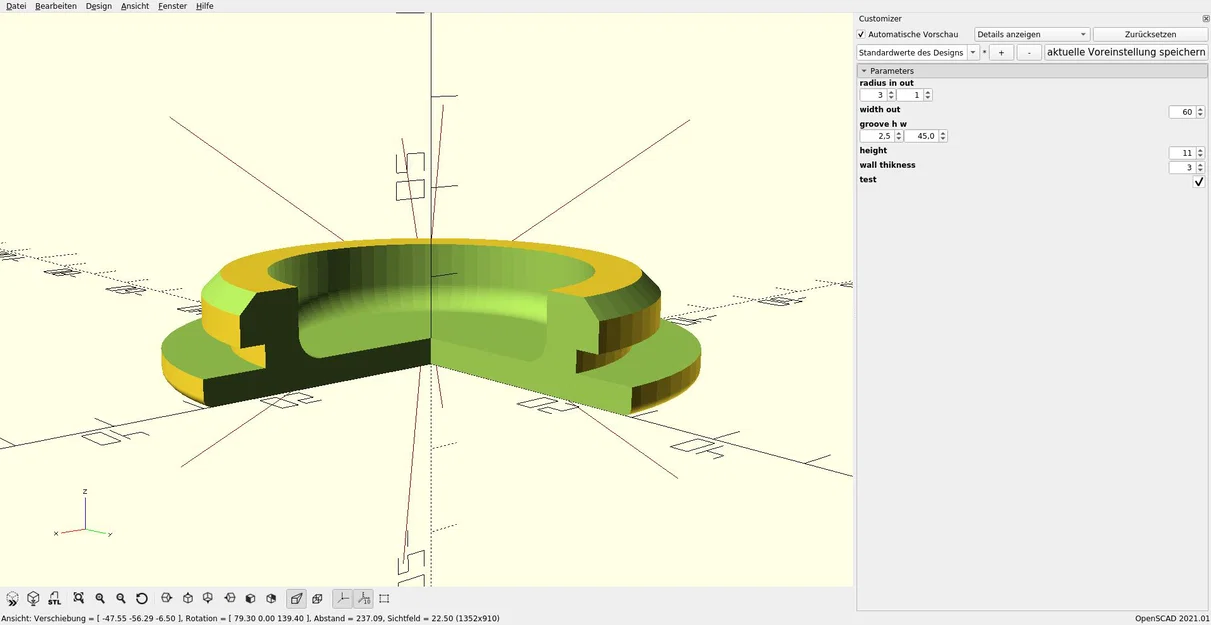
Task: Open the Fenster menu
Action: [x=172, y=6]
